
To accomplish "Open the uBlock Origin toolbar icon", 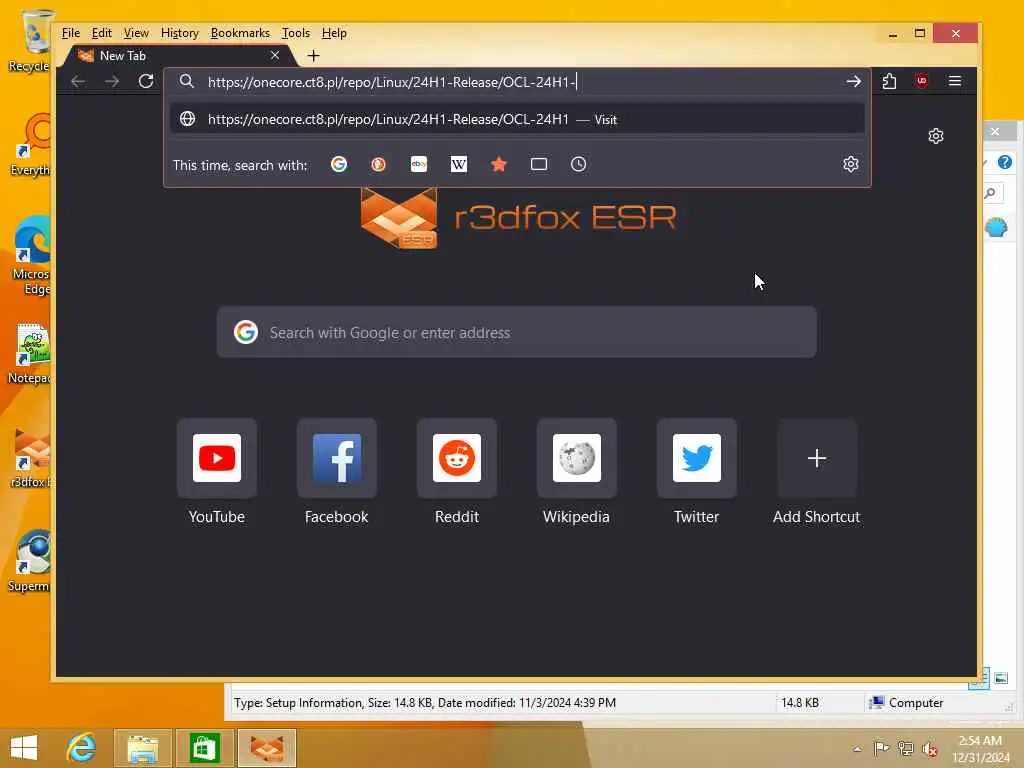I will [x=921, y=81].
